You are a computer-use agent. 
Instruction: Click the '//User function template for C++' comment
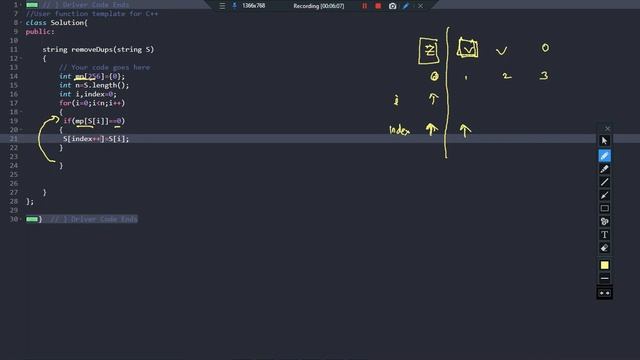92,13
